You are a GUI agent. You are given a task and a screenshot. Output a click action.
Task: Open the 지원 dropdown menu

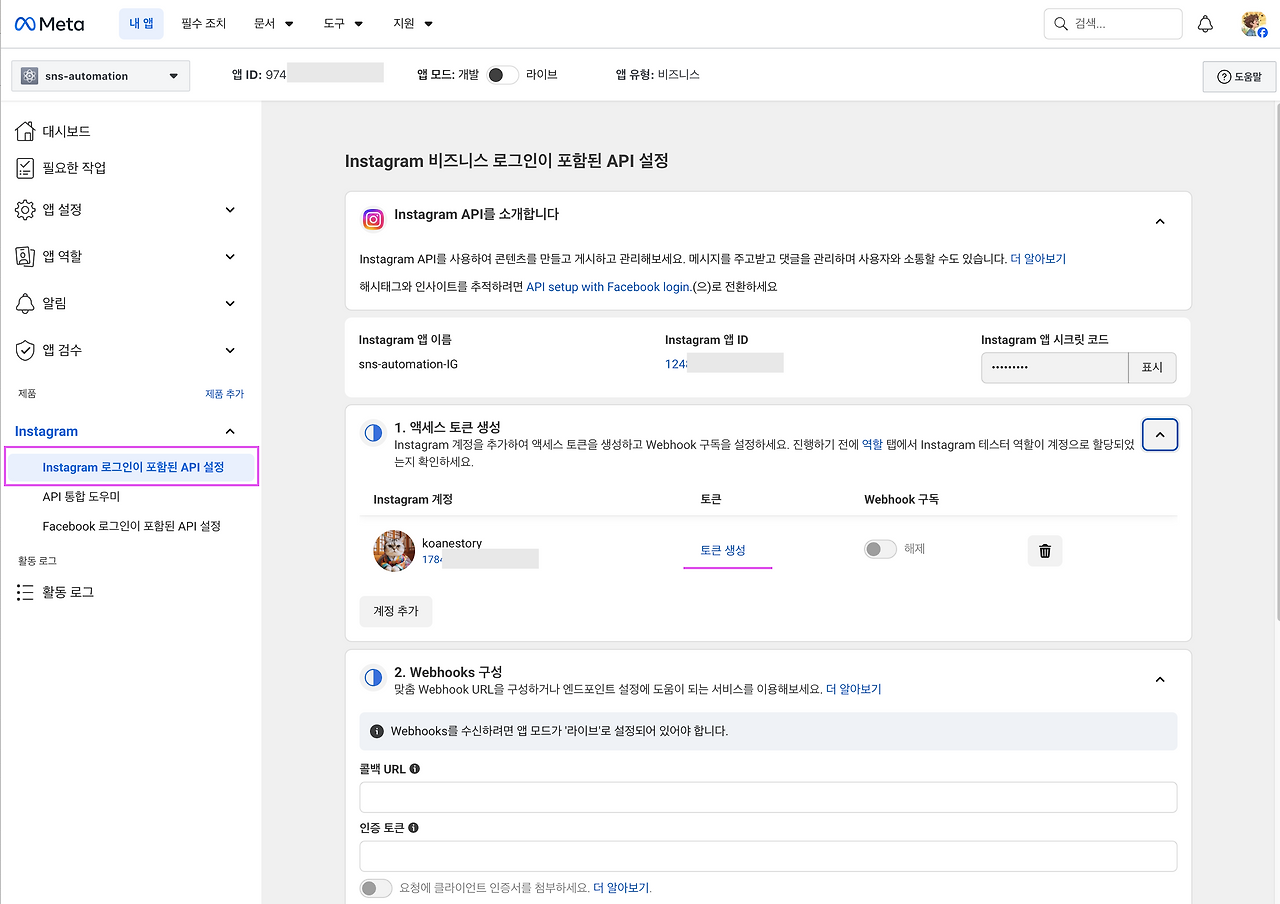413,23
